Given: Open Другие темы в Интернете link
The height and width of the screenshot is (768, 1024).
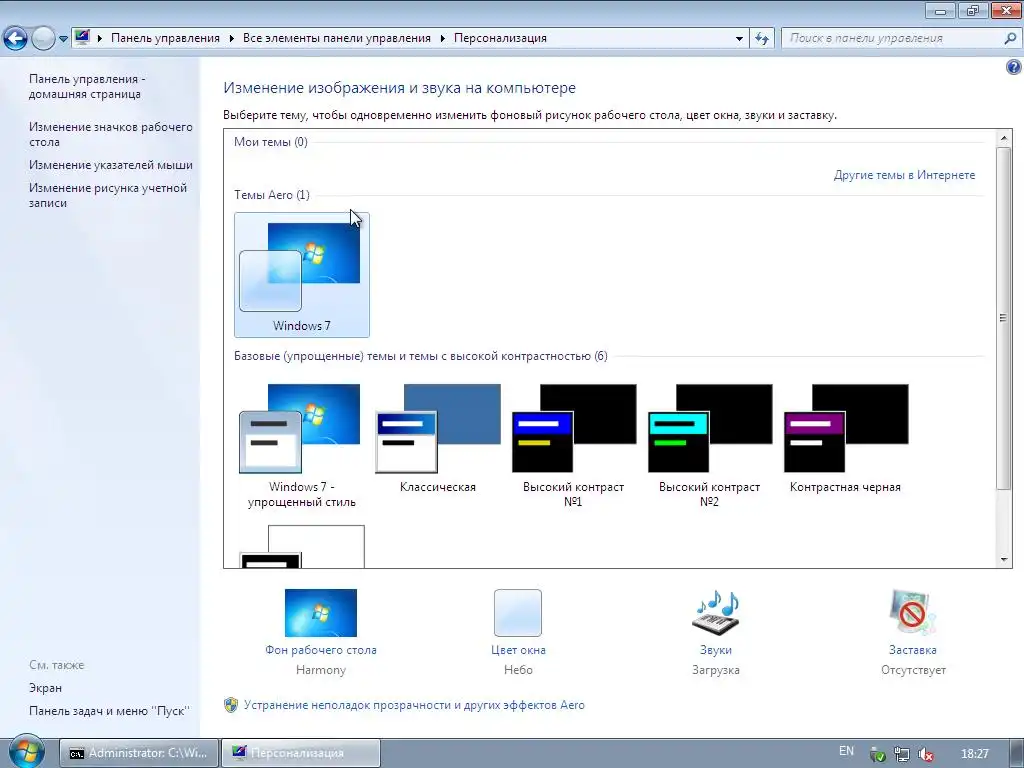Looking at the screenshot, I should tap(904, 175).
